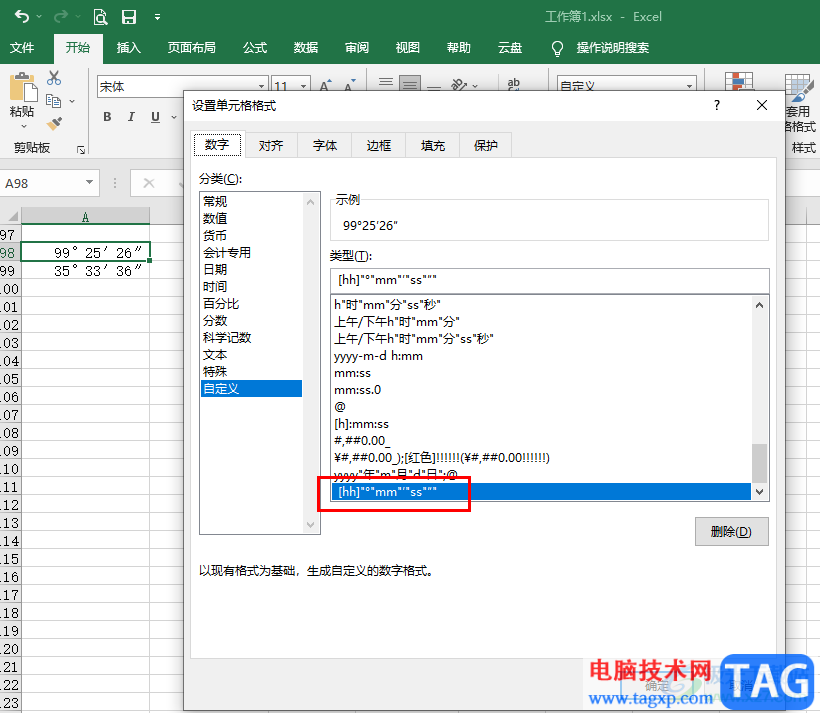Select 自定义 in the category list
820x713 pixels.
pyautogui.click(x=251, y=389)
